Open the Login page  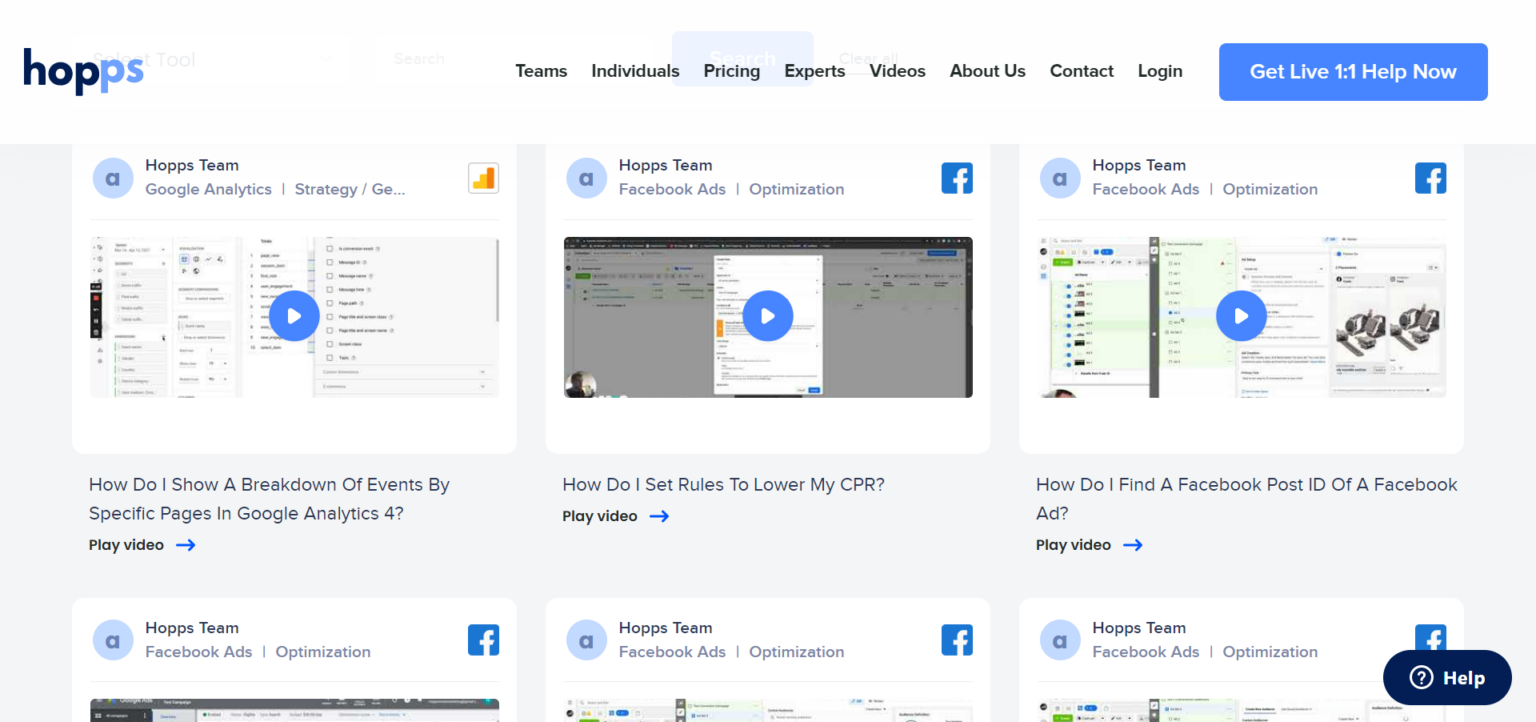pyautogui.click(x=1159, y=71)
